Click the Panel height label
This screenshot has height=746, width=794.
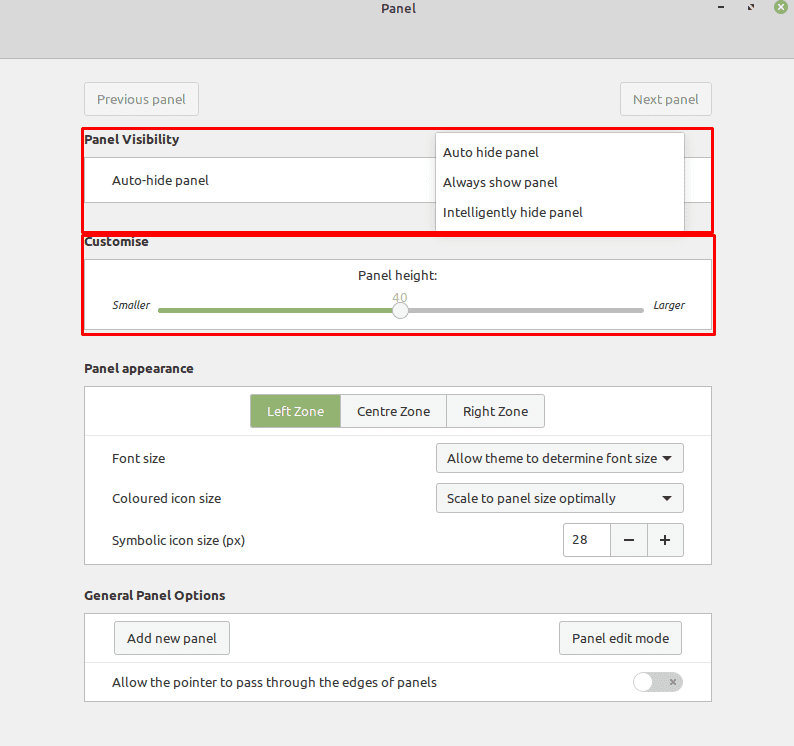point(398,276)
